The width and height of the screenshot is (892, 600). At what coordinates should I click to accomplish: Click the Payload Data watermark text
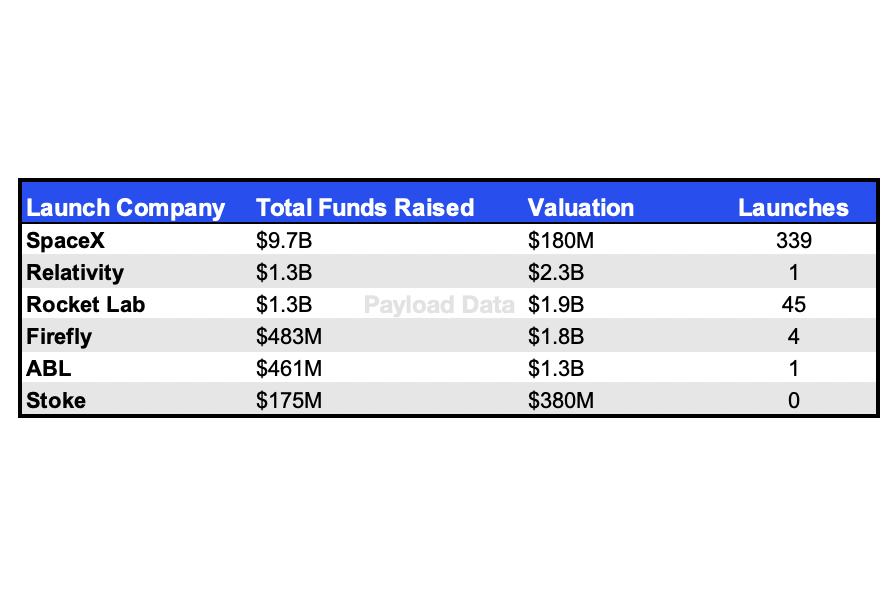coord(438,305)
